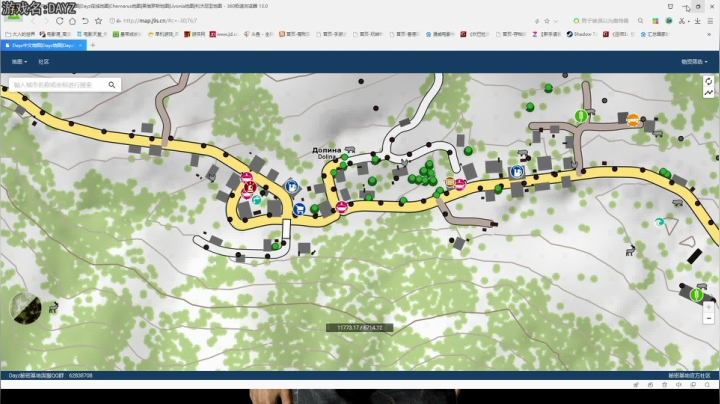
Task: Open the 斗鱼 bookmark
Action: tap(258, 34)
